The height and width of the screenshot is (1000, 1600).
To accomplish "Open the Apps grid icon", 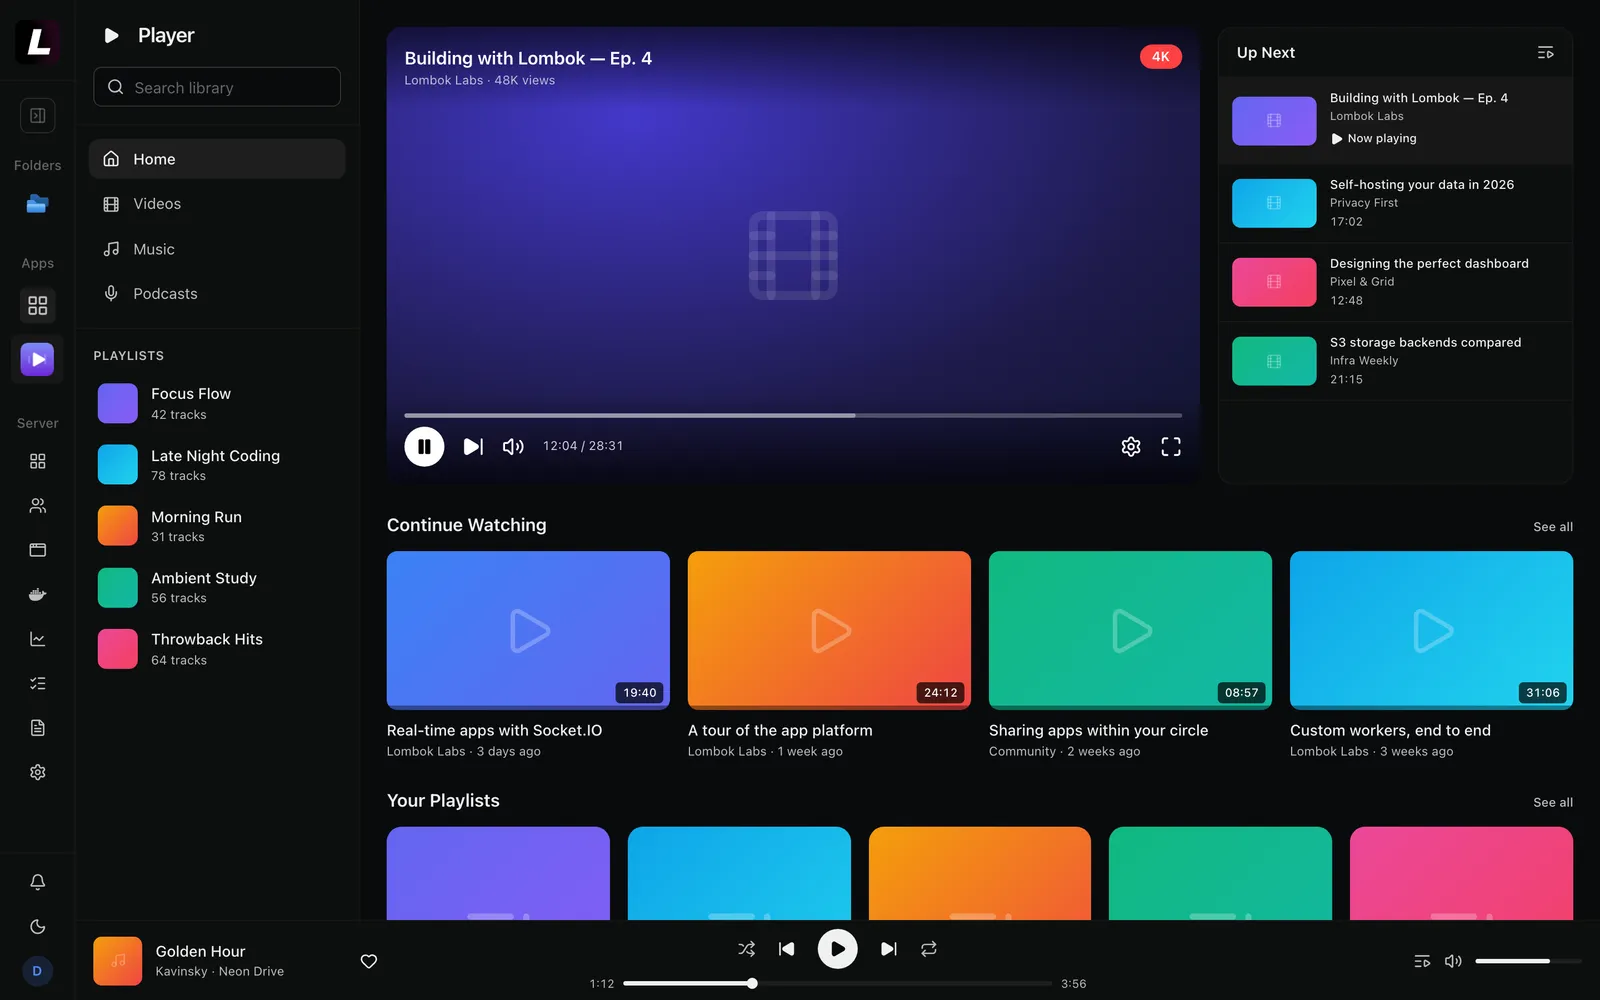I will coord(37,305).
